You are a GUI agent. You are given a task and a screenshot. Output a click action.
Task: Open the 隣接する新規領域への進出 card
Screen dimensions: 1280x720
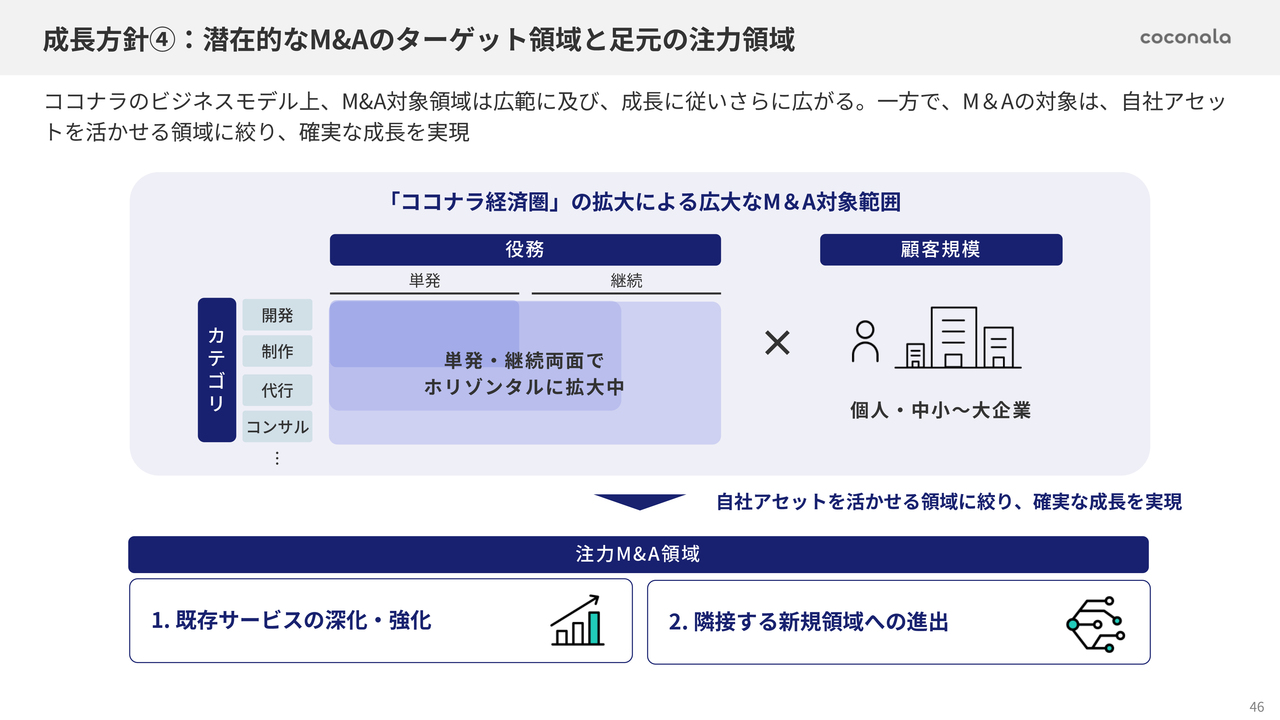(898, 622)
